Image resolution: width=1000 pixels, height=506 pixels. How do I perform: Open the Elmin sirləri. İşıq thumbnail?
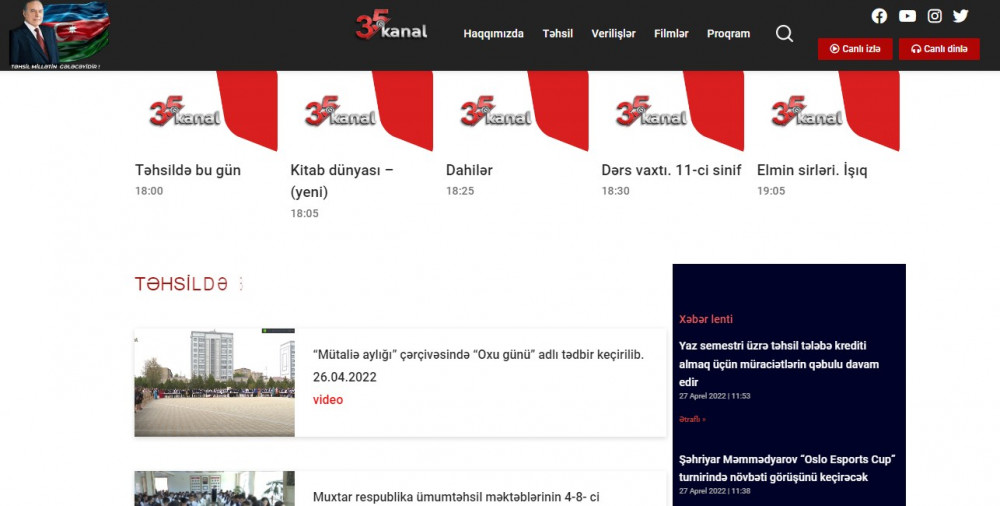pyautogui.click(x=828, y=111)
